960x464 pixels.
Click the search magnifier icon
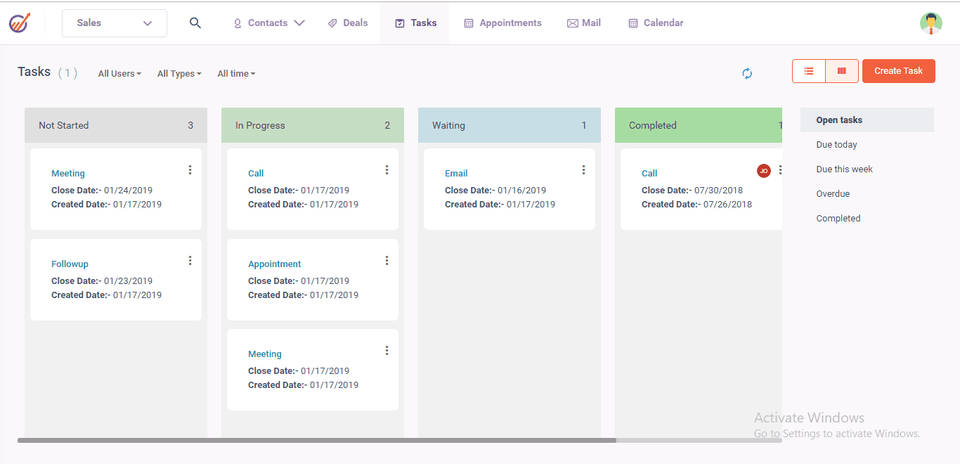click(195, 23)
